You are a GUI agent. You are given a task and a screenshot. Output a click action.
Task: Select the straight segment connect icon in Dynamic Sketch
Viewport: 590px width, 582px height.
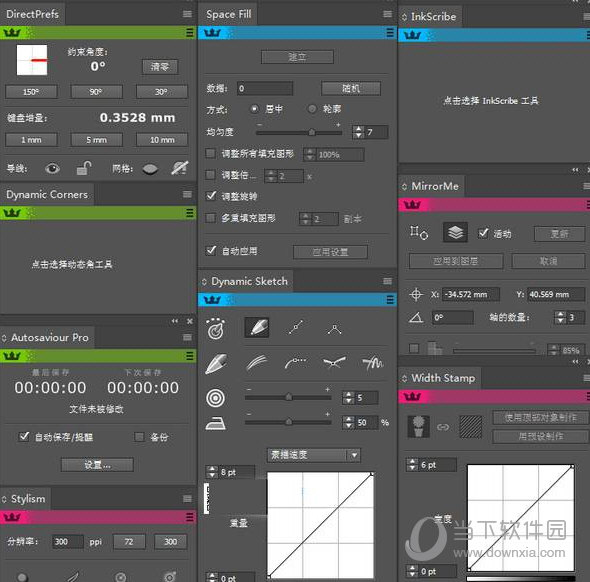[x=296, y=327]
